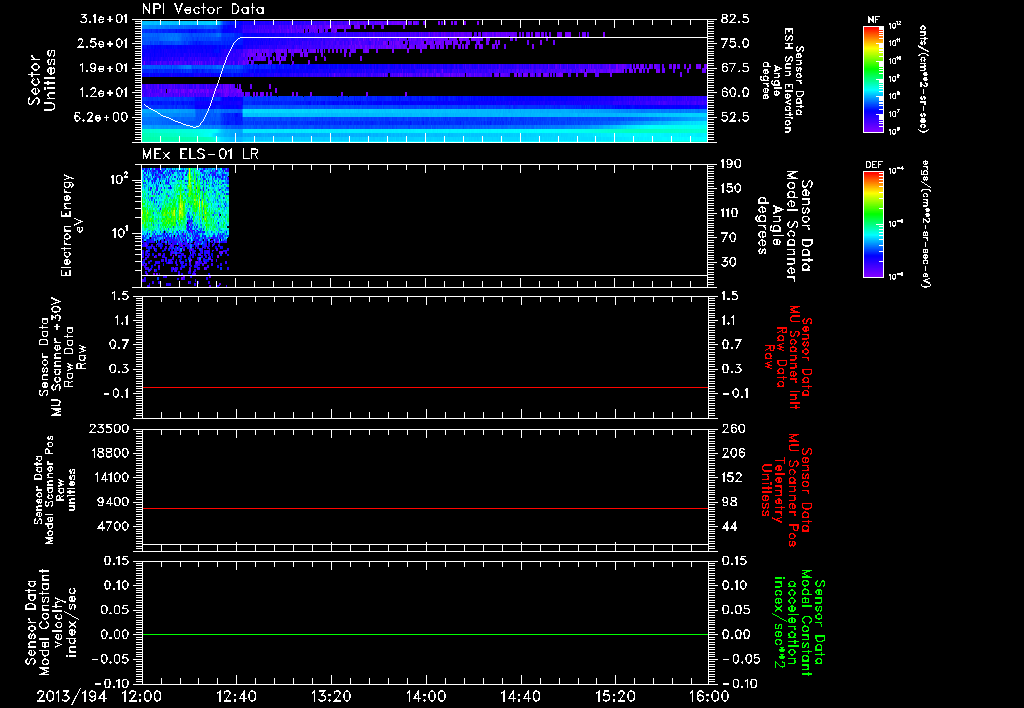Click the '52.5' sun elevation tick
Viewport: 1024px width, 708px height.
point(735,117)
